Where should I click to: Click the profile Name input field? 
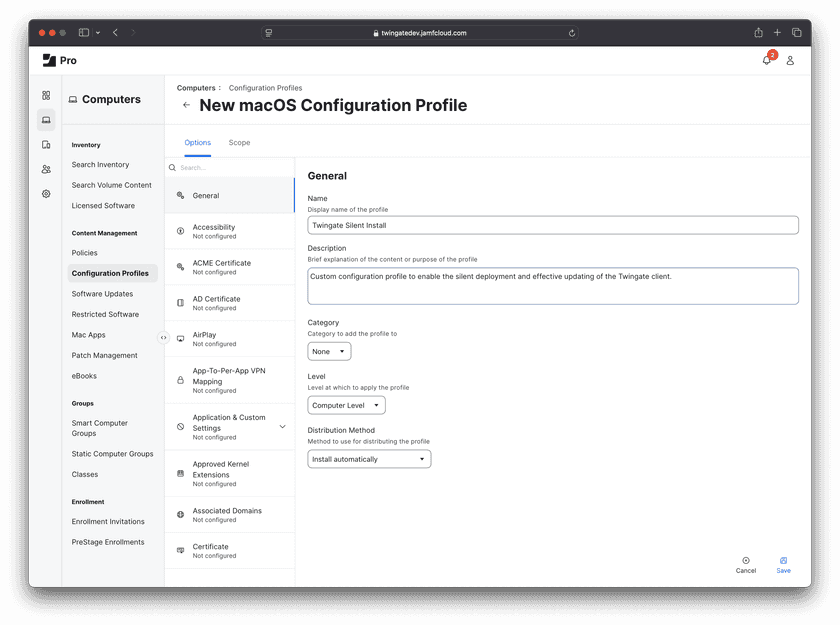point(552,226)
